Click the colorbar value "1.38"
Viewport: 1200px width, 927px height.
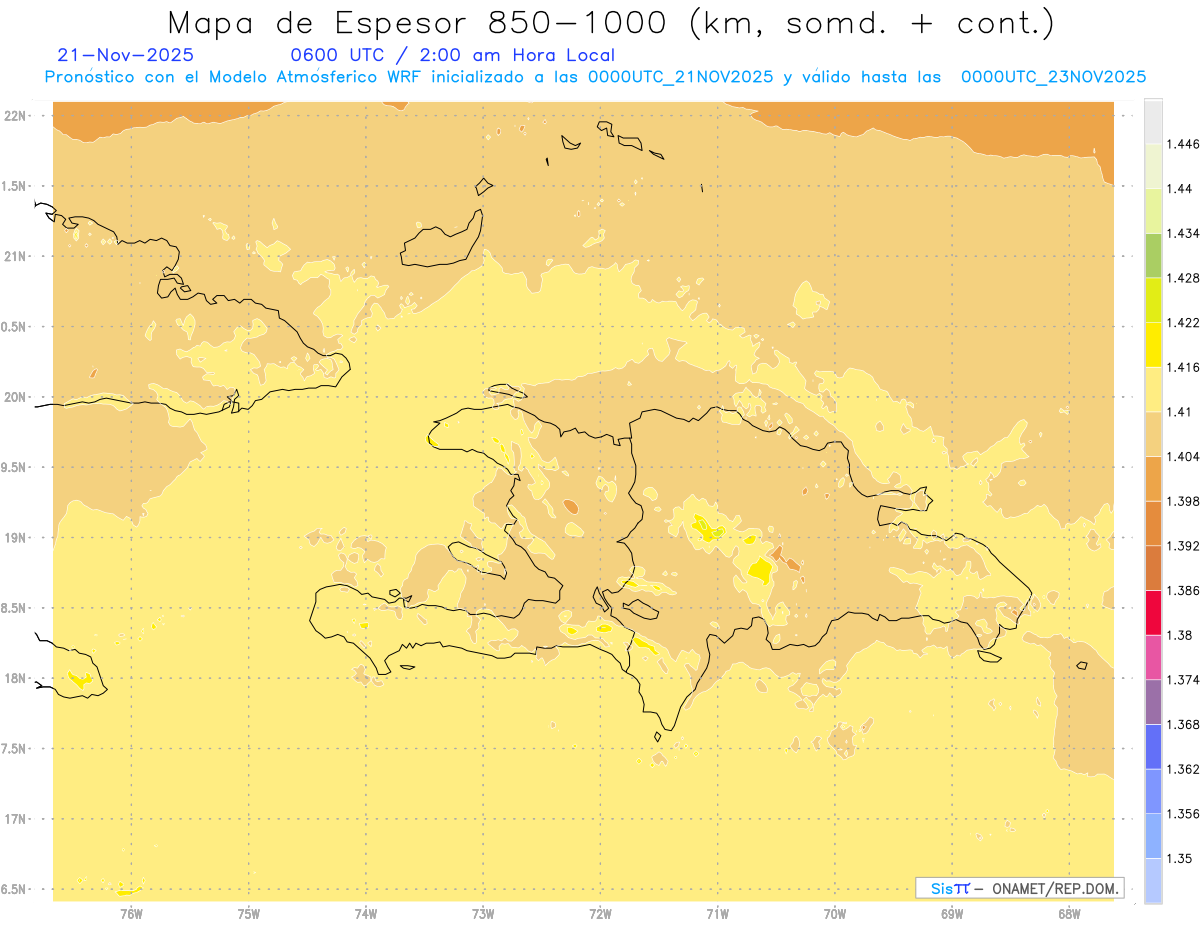tap(1179, 635)
